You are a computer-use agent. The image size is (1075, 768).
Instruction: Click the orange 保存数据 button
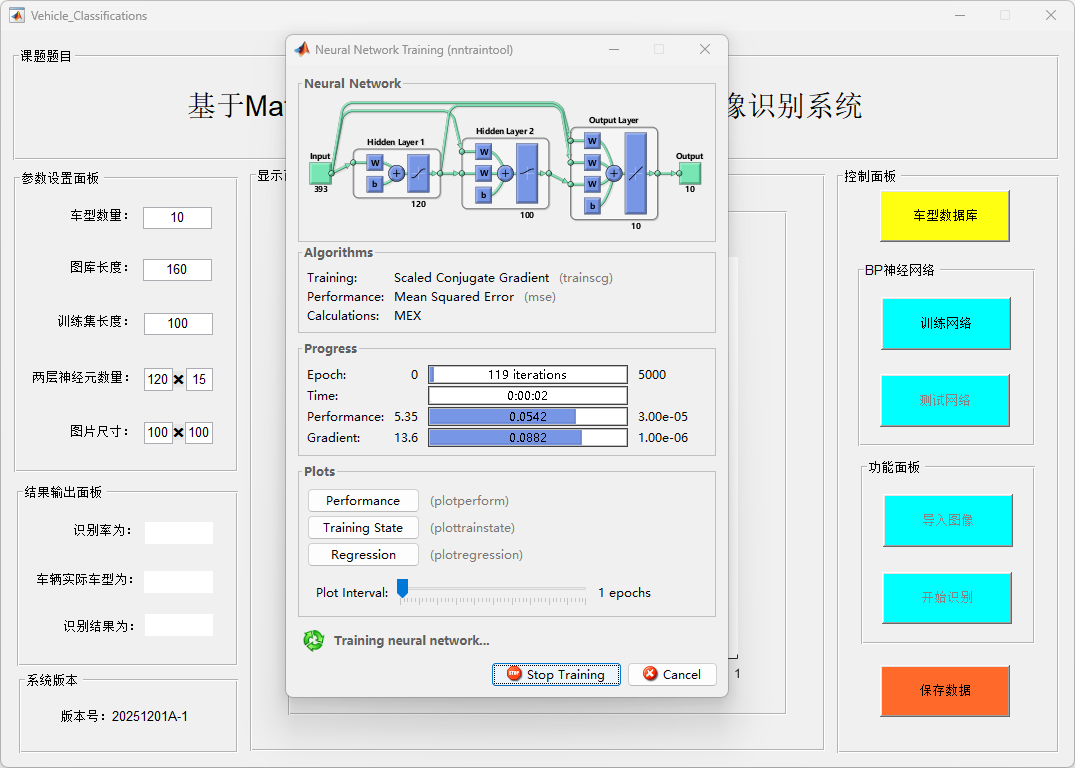coord(945,690)
